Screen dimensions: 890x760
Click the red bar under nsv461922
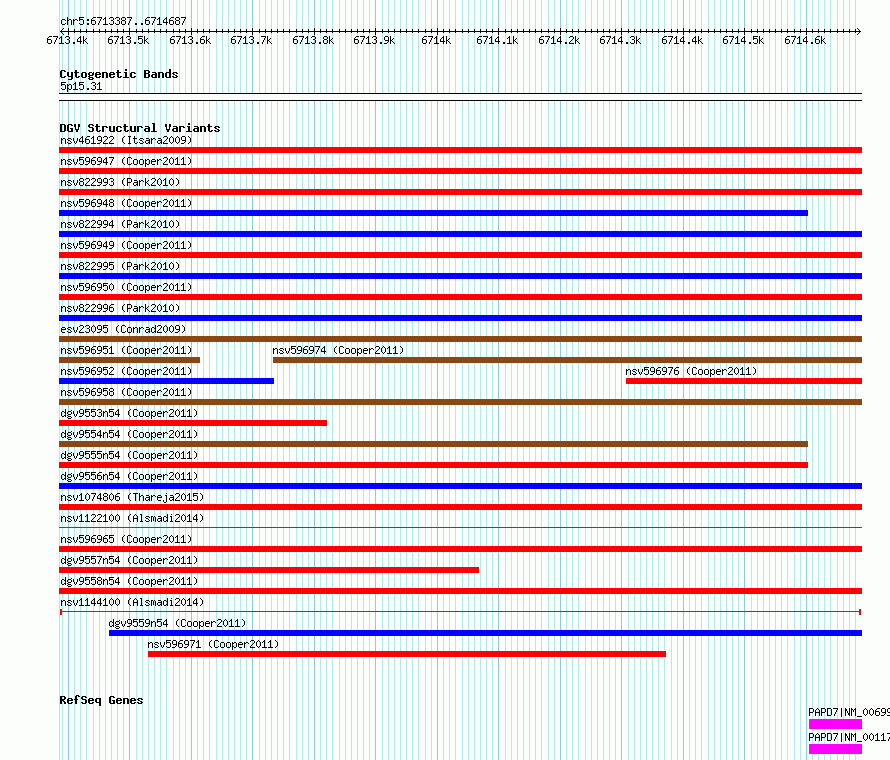tap(460, 150)
